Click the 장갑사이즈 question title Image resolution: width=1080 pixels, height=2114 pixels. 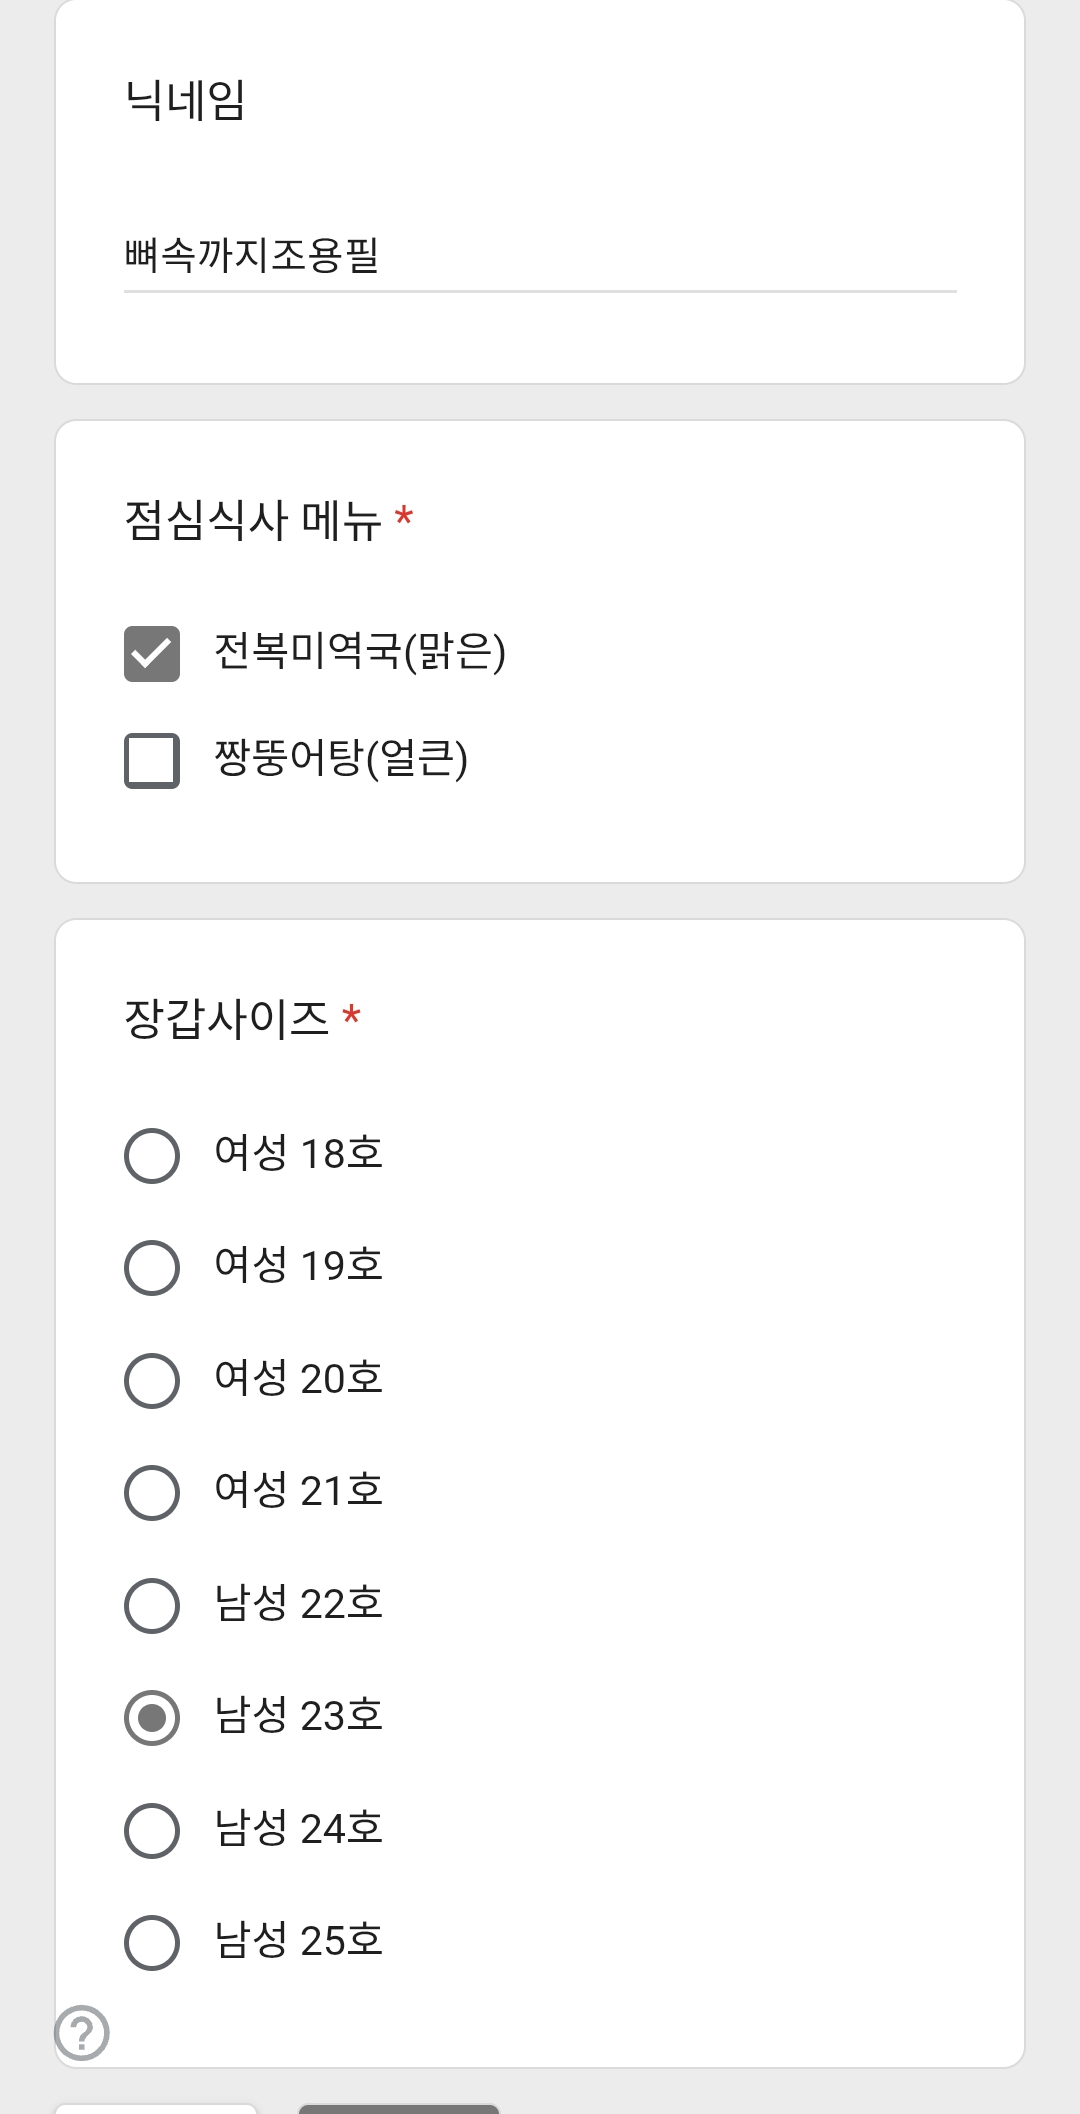coord(227,1019)
